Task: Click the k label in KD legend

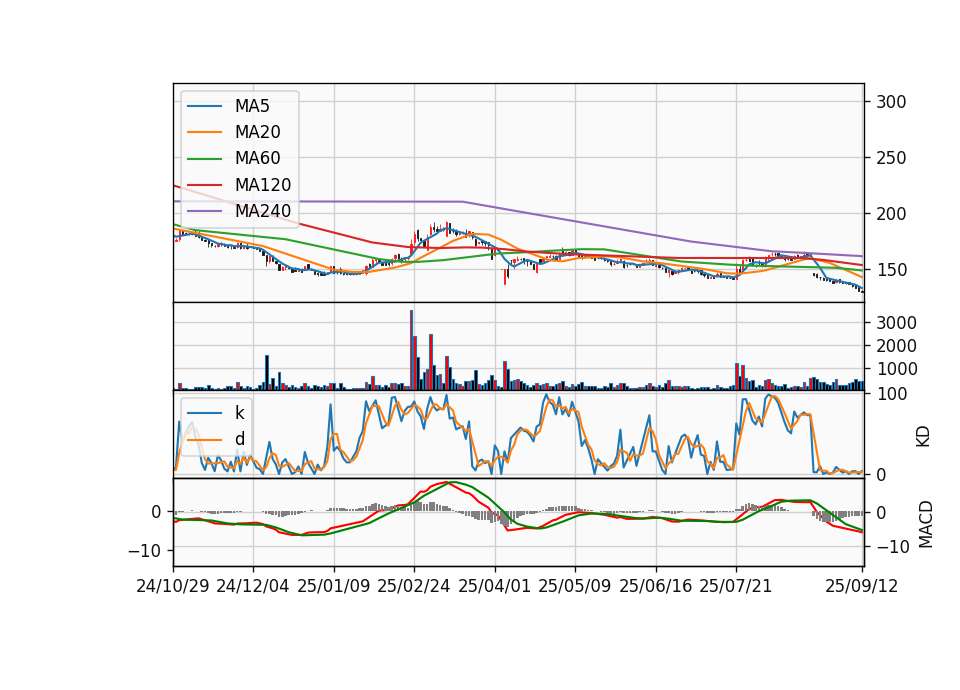Action: point(239,413)
